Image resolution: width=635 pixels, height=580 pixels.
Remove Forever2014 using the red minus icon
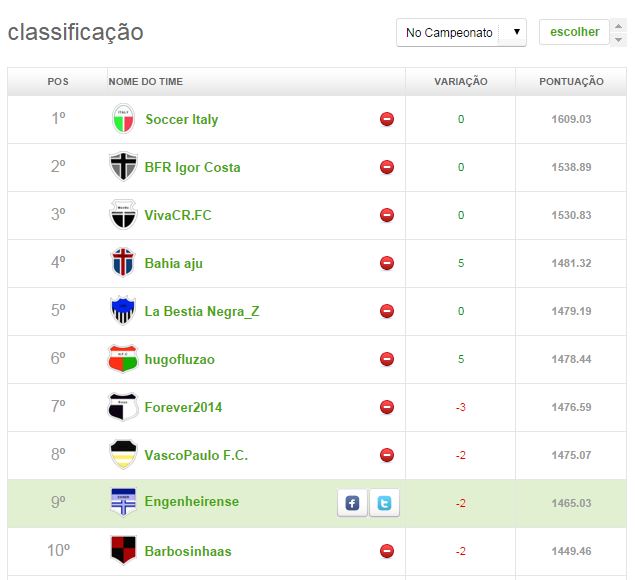(x=387, y=407)
